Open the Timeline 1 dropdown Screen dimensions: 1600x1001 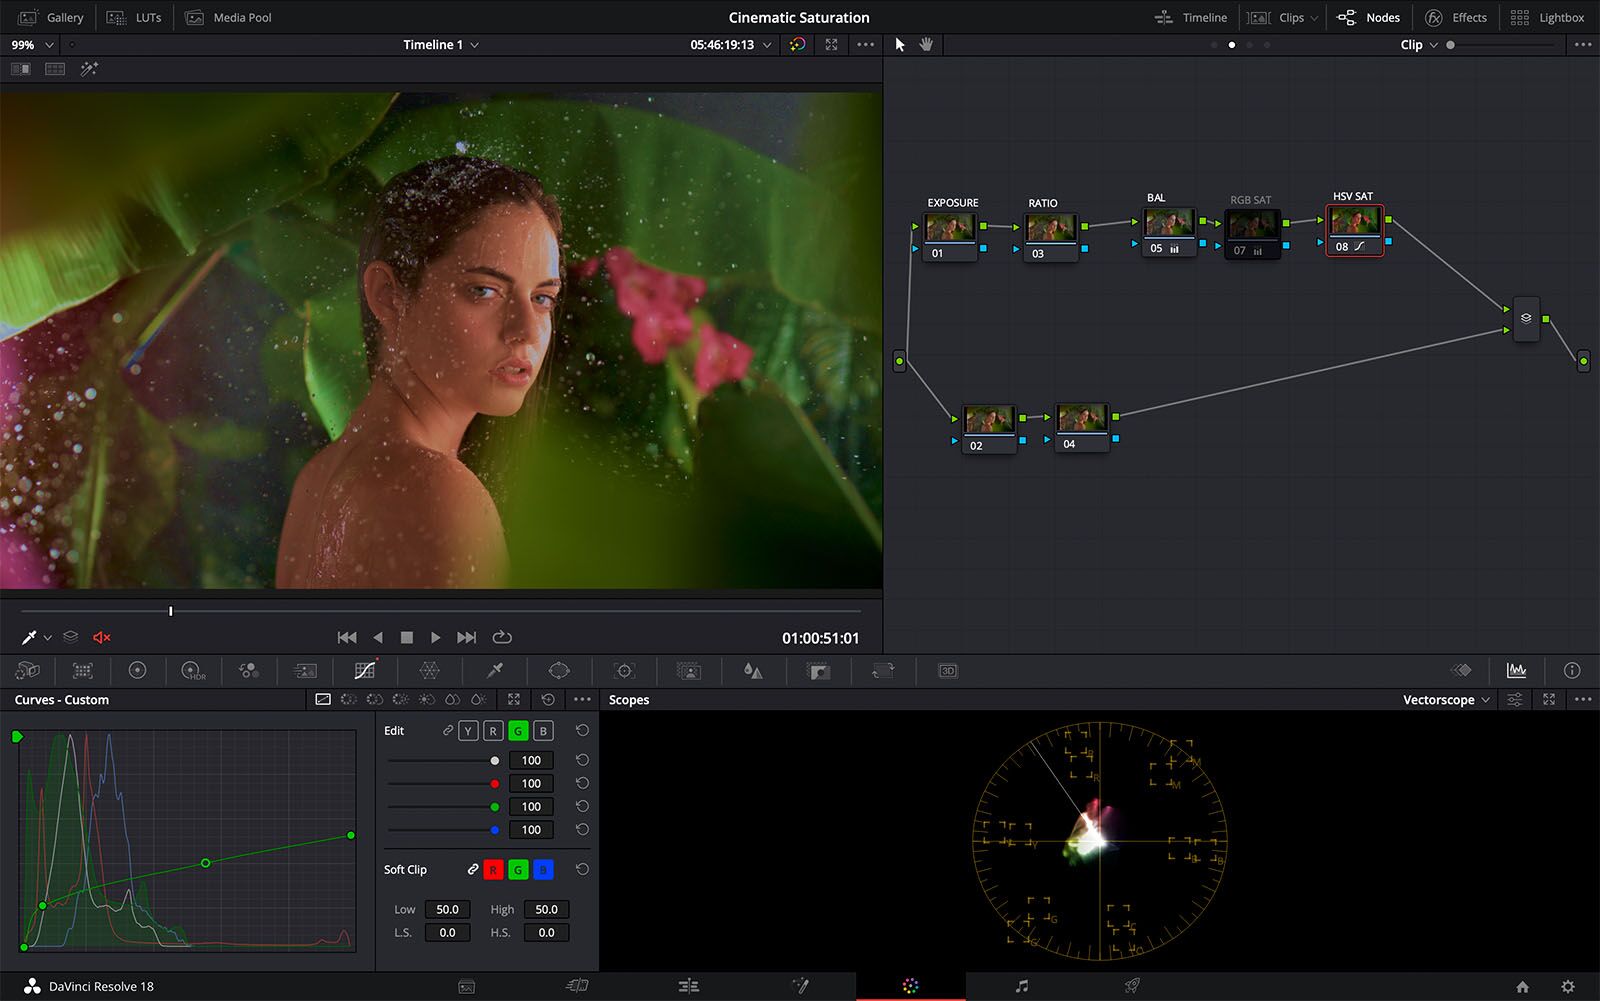click(x=440, y=44)
